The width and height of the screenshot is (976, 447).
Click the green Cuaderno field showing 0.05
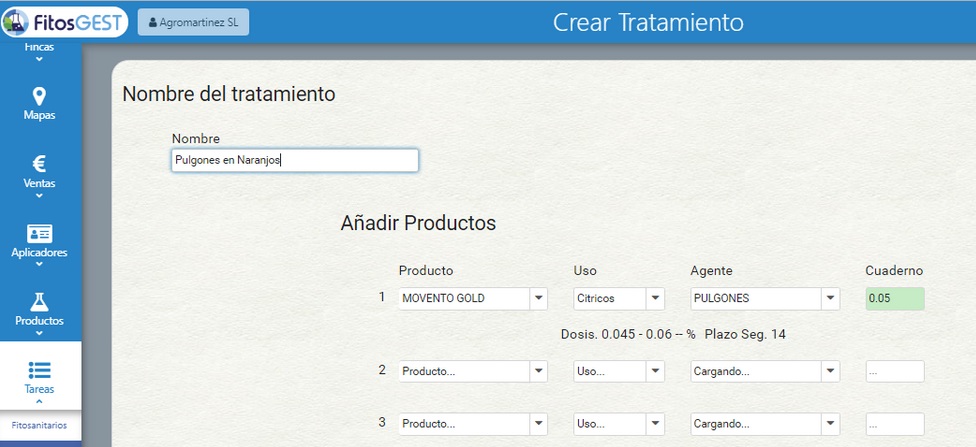click(x=895, y=298)
